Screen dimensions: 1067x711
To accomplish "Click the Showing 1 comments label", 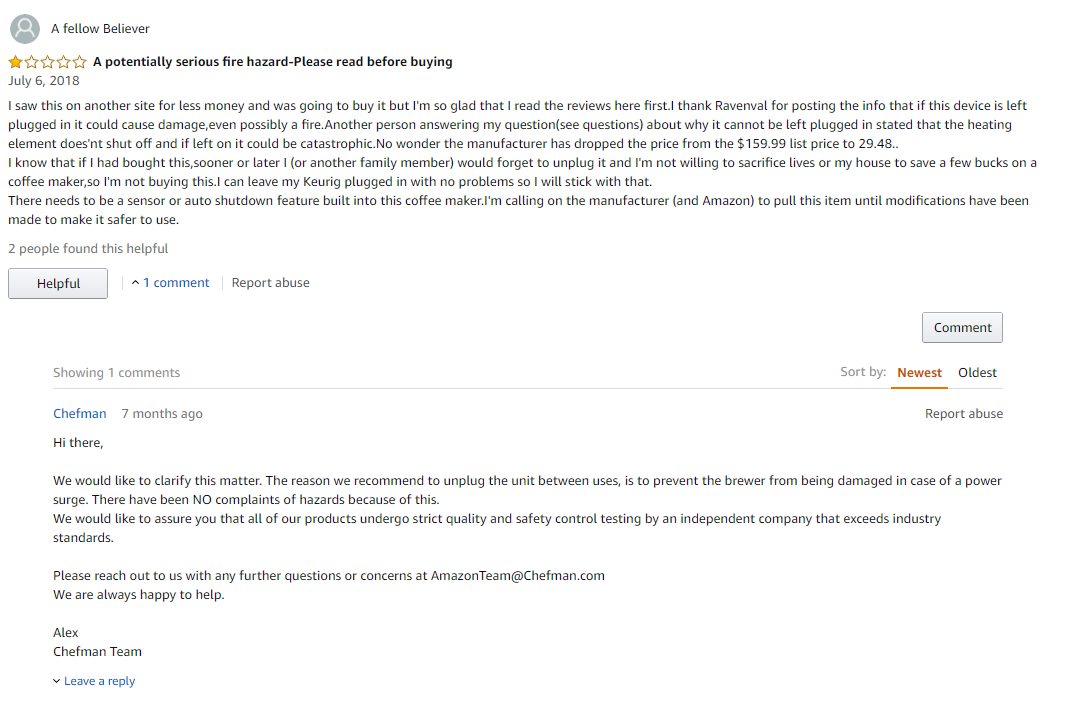I will pos(116,373).
